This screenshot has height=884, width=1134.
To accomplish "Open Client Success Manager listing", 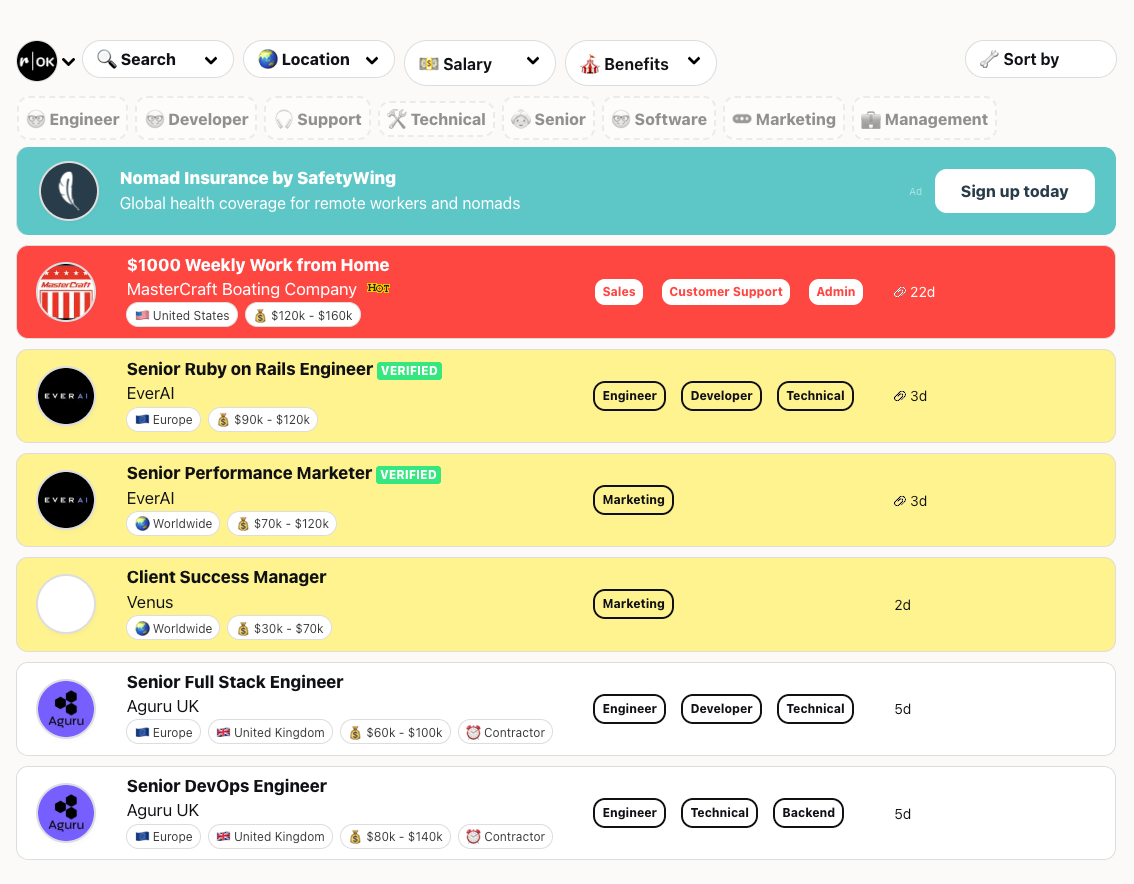I will pyautogui.click(x=226, y=577).
